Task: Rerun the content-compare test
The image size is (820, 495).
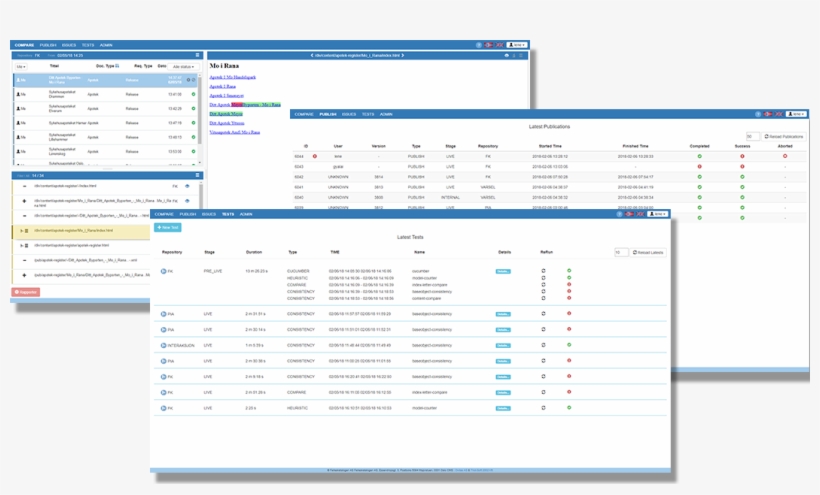Action: 543,298
